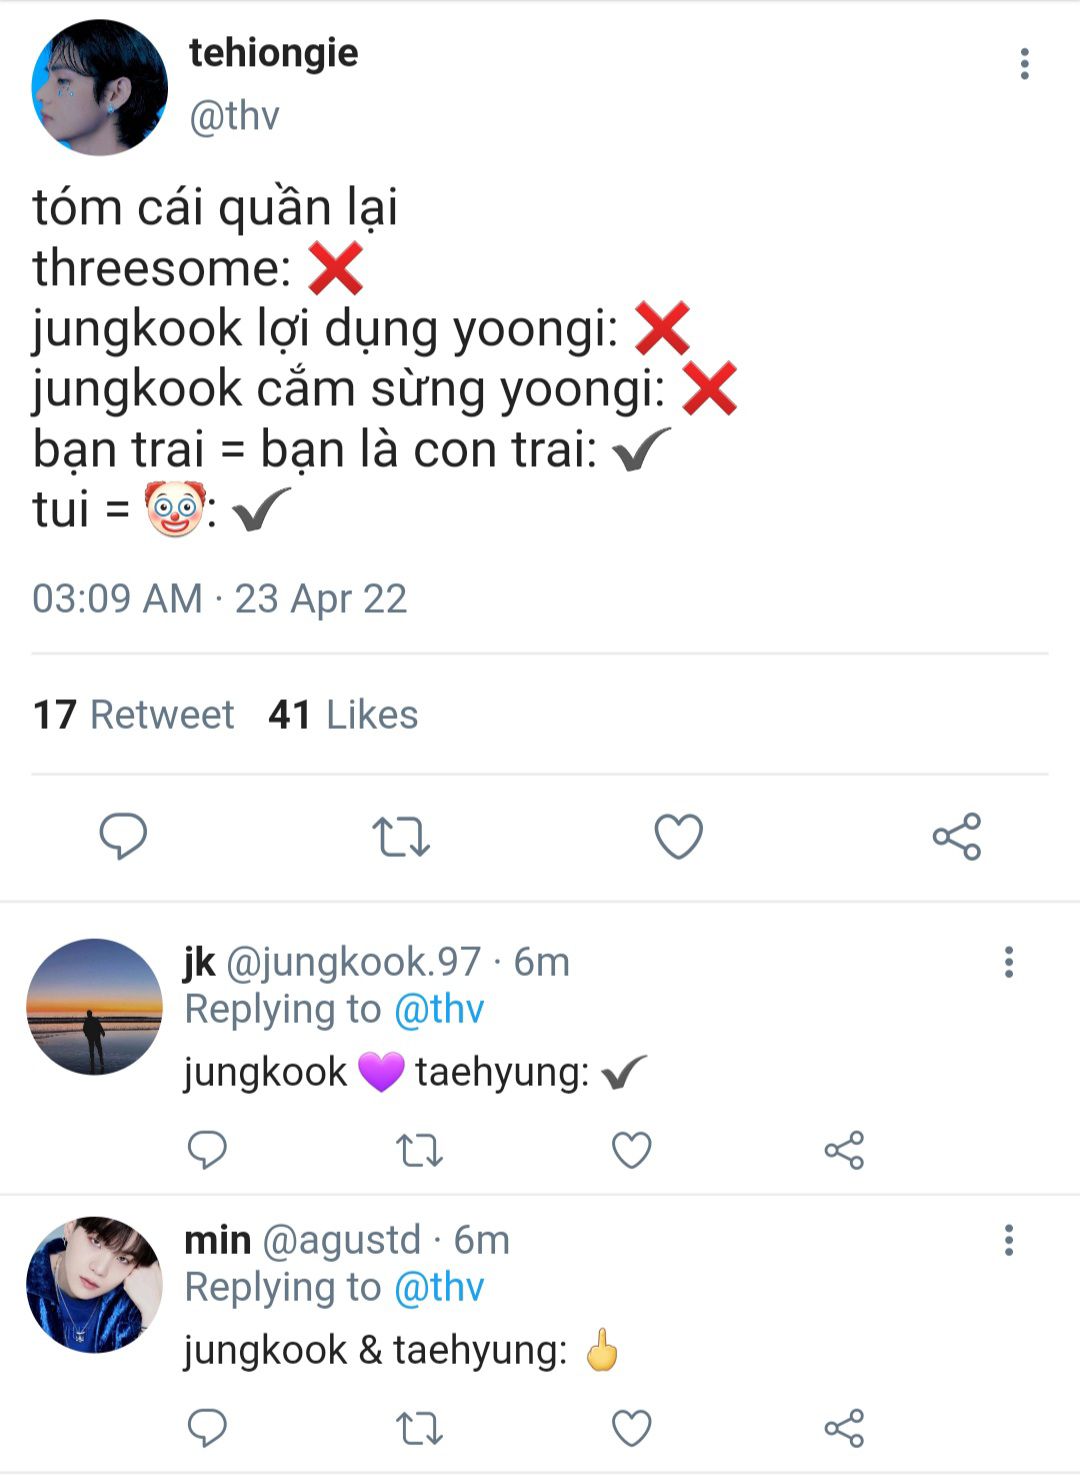The height and width of the screenshot is (1477, 1080).
Task: Retweet the main tweet by tehiongie
Action: click(x=401, y=837)
